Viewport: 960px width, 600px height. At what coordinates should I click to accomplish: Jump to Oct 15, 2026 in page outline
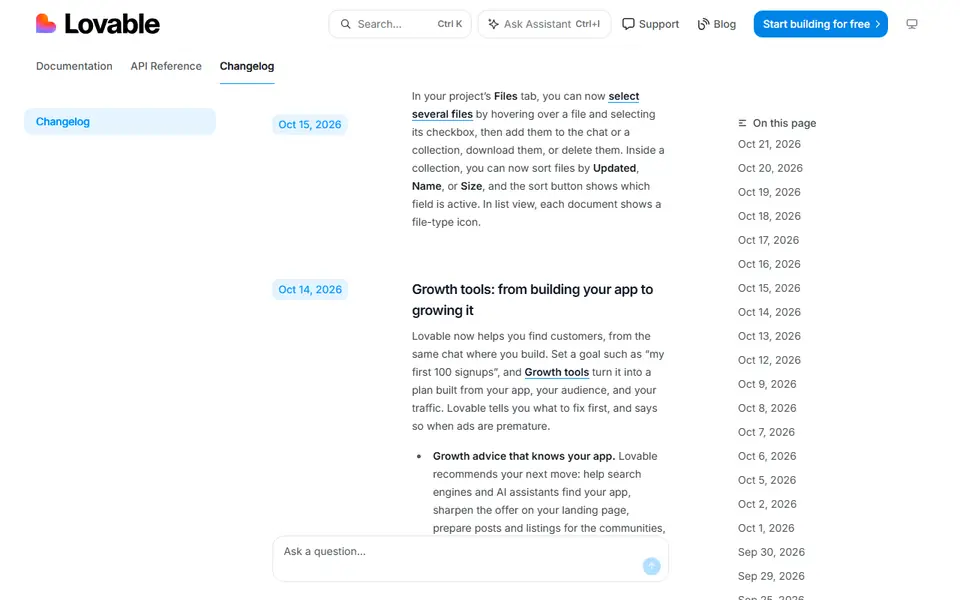769,288
